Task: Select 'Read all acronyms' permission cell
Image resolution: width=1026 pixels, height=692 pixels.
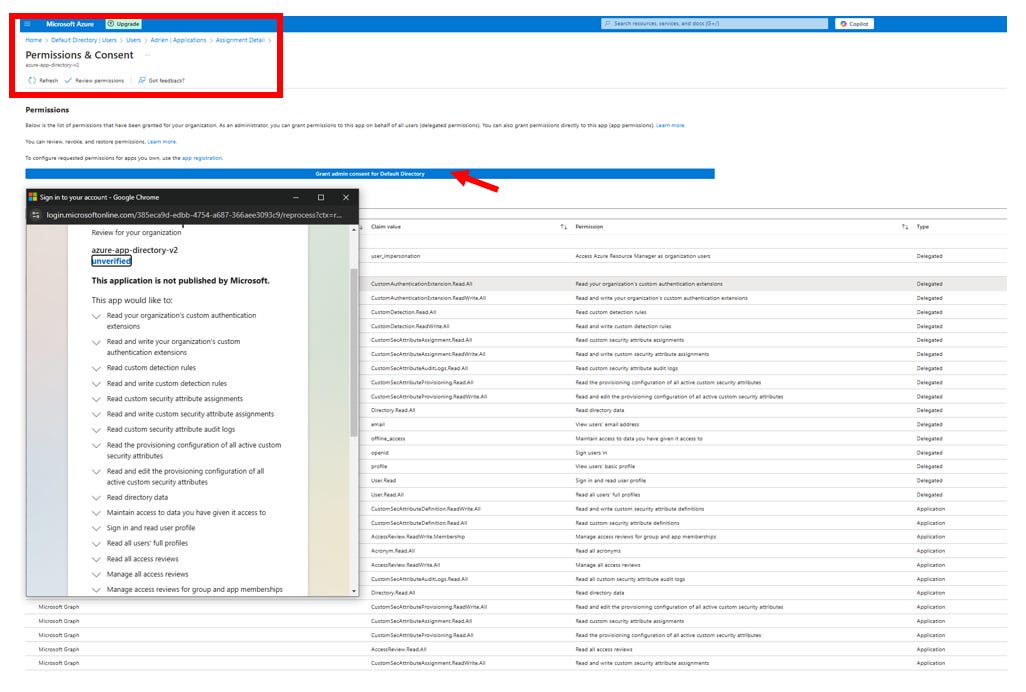Action: click(598, 551)
